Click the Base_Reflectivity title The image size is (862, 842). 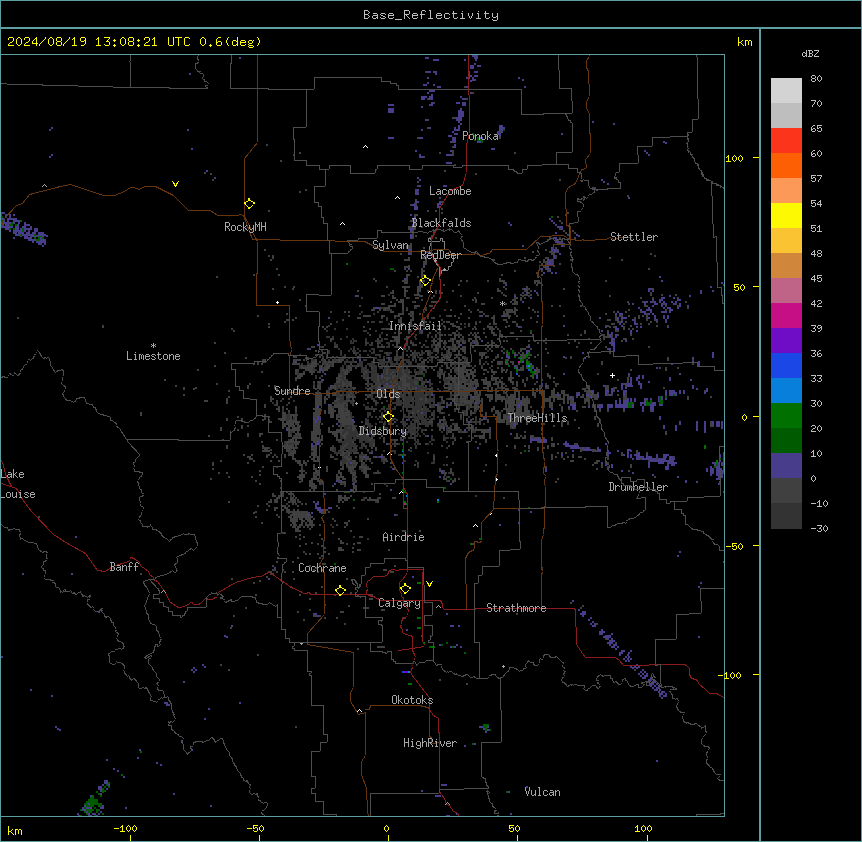point(431,15)
